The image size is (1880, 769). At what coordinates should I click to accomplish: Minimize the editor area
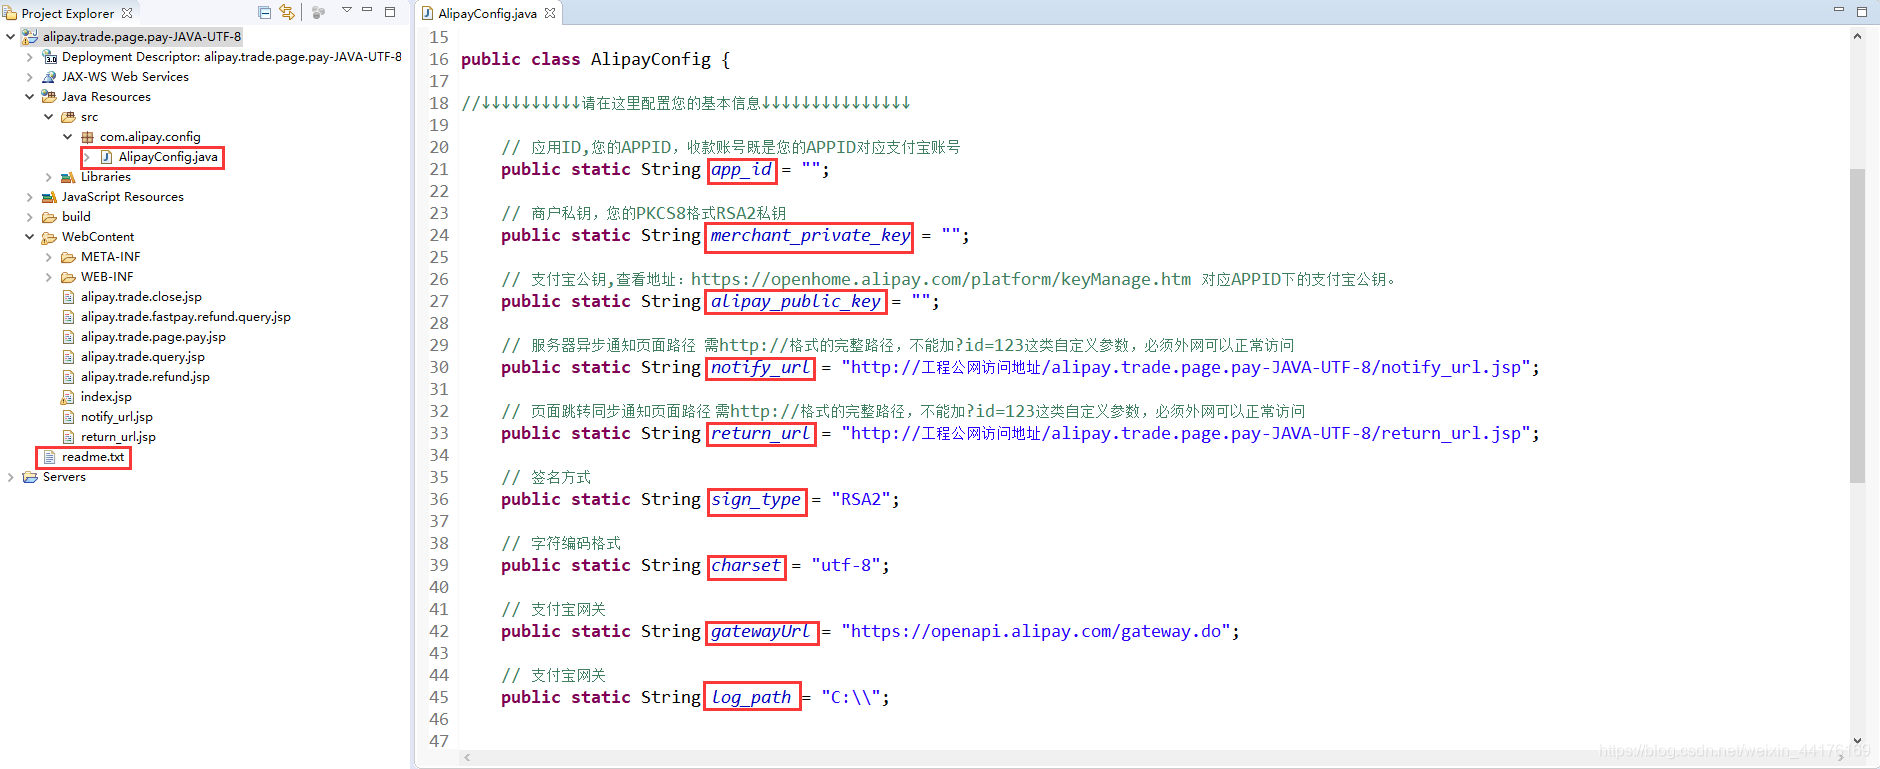coord(1839,10)
